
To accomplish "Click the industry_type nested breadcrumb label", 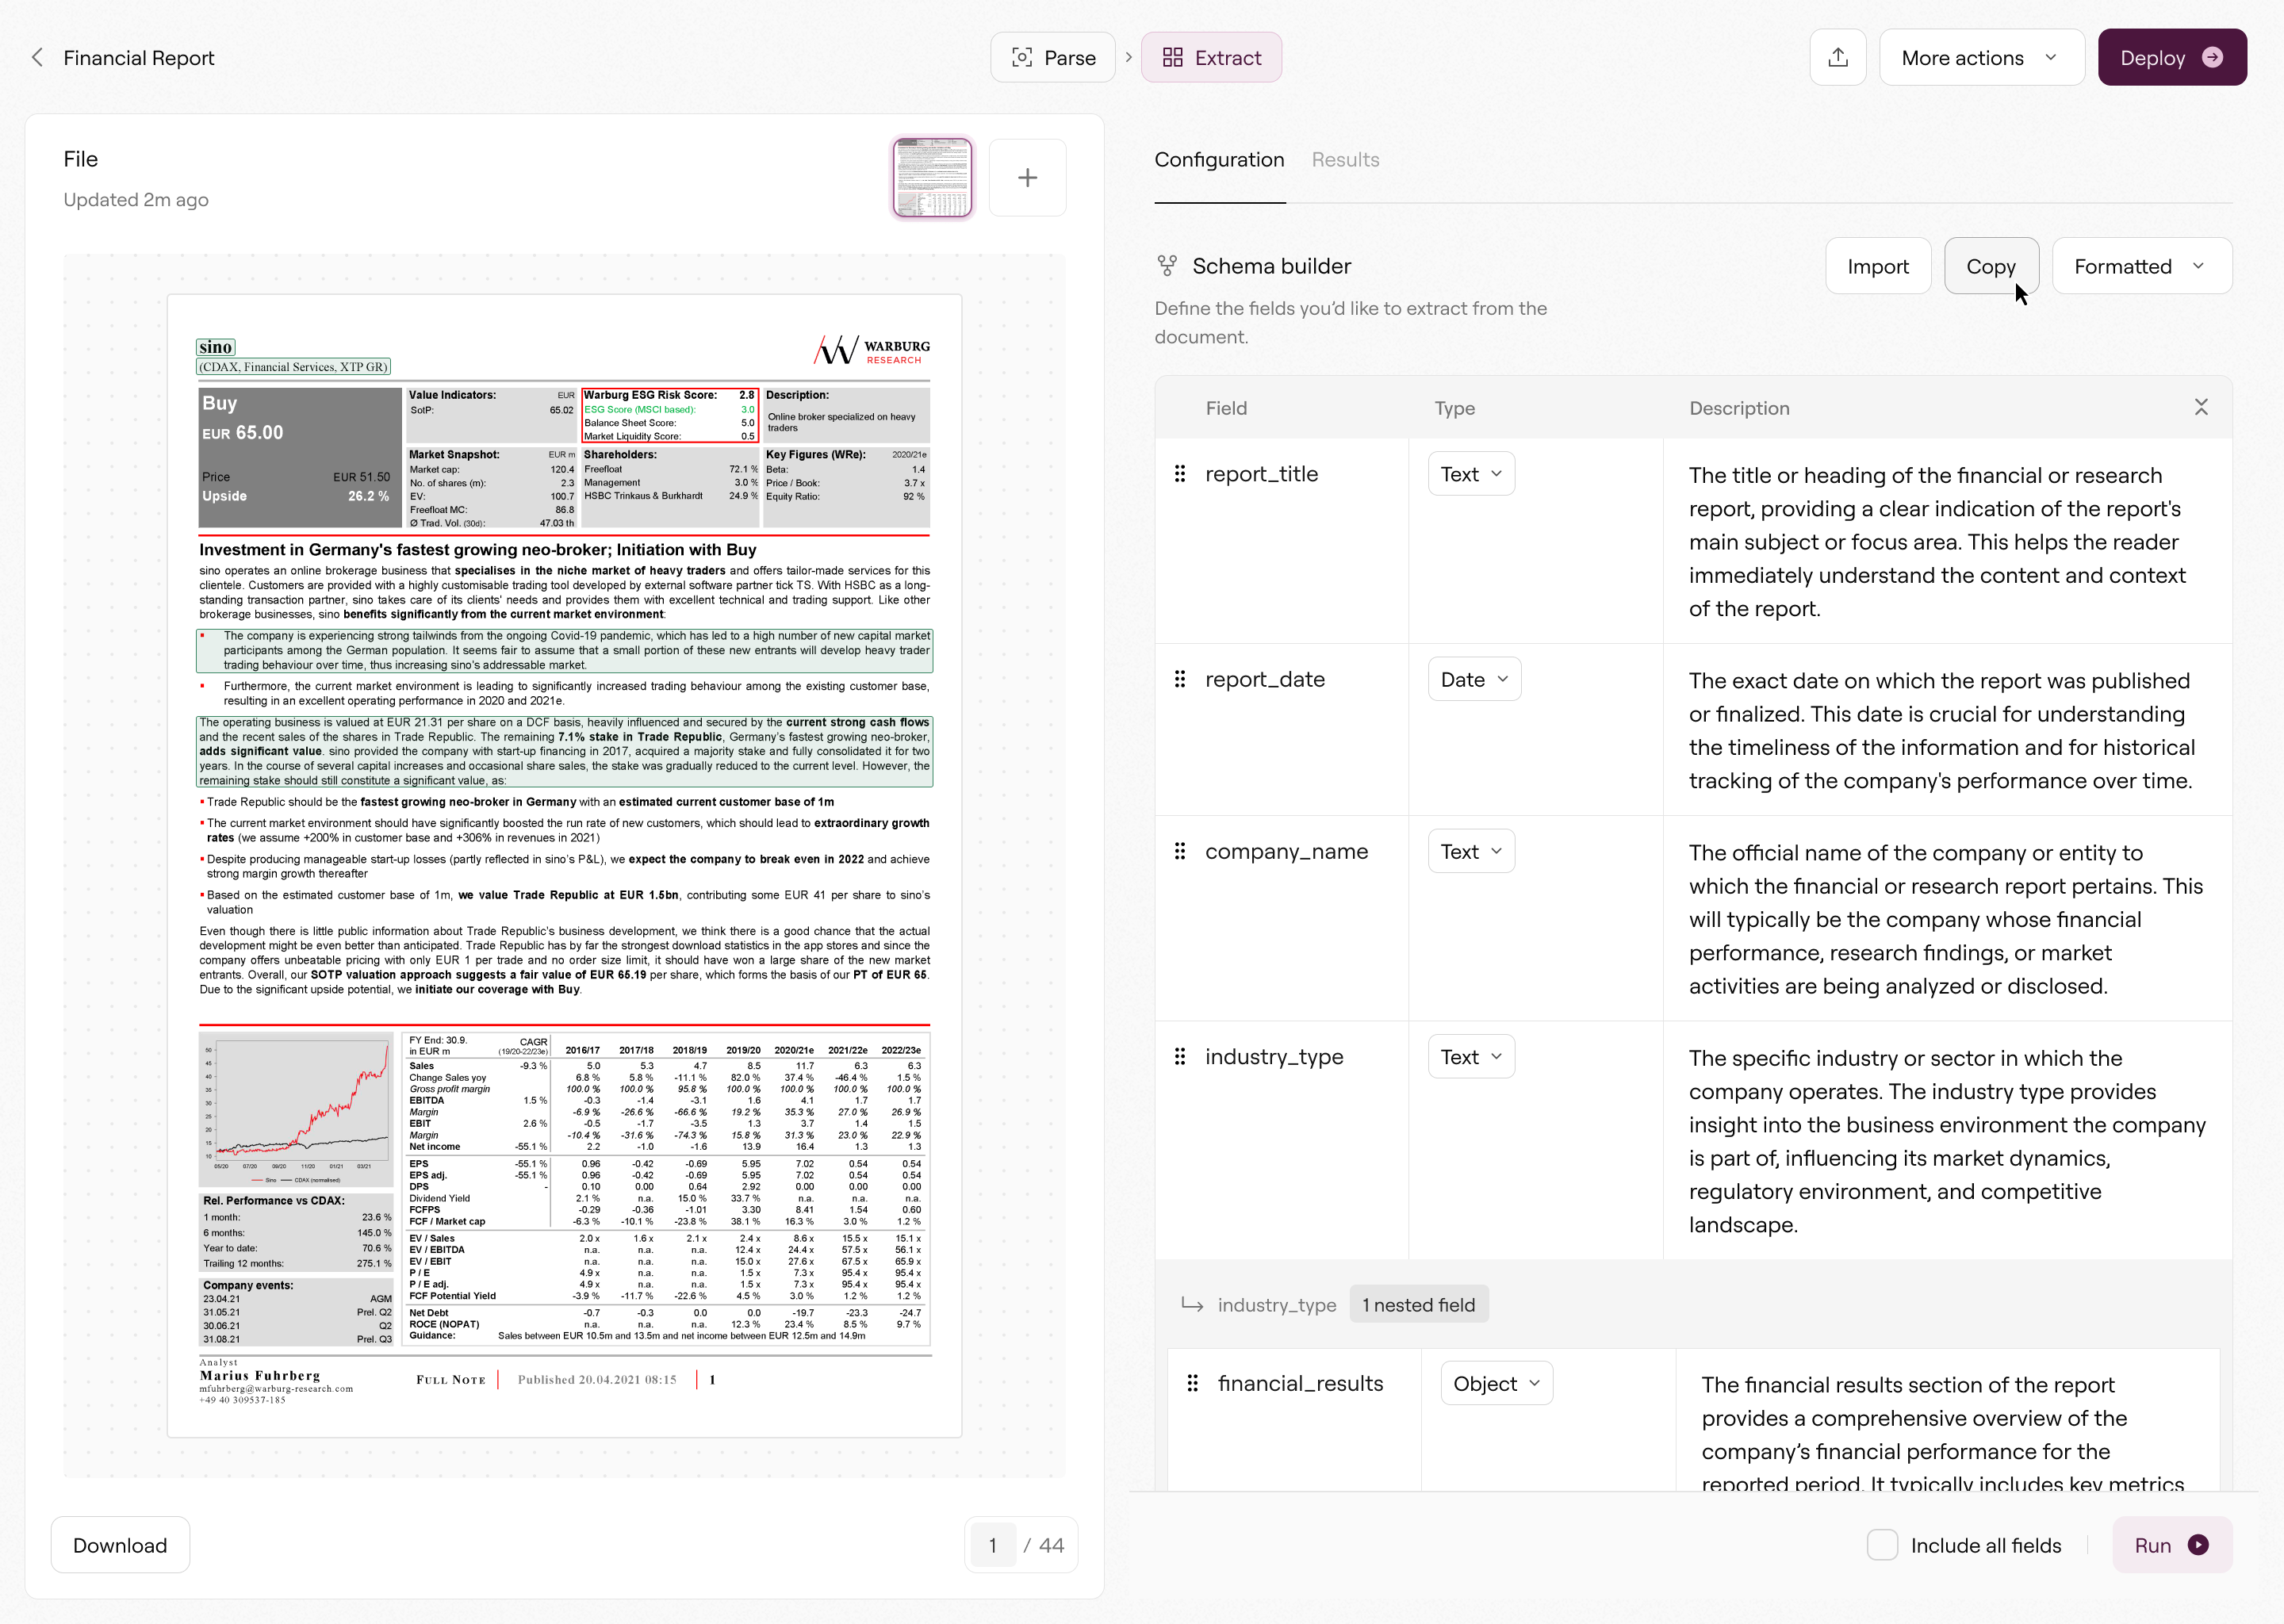I will point(1277,1305).
